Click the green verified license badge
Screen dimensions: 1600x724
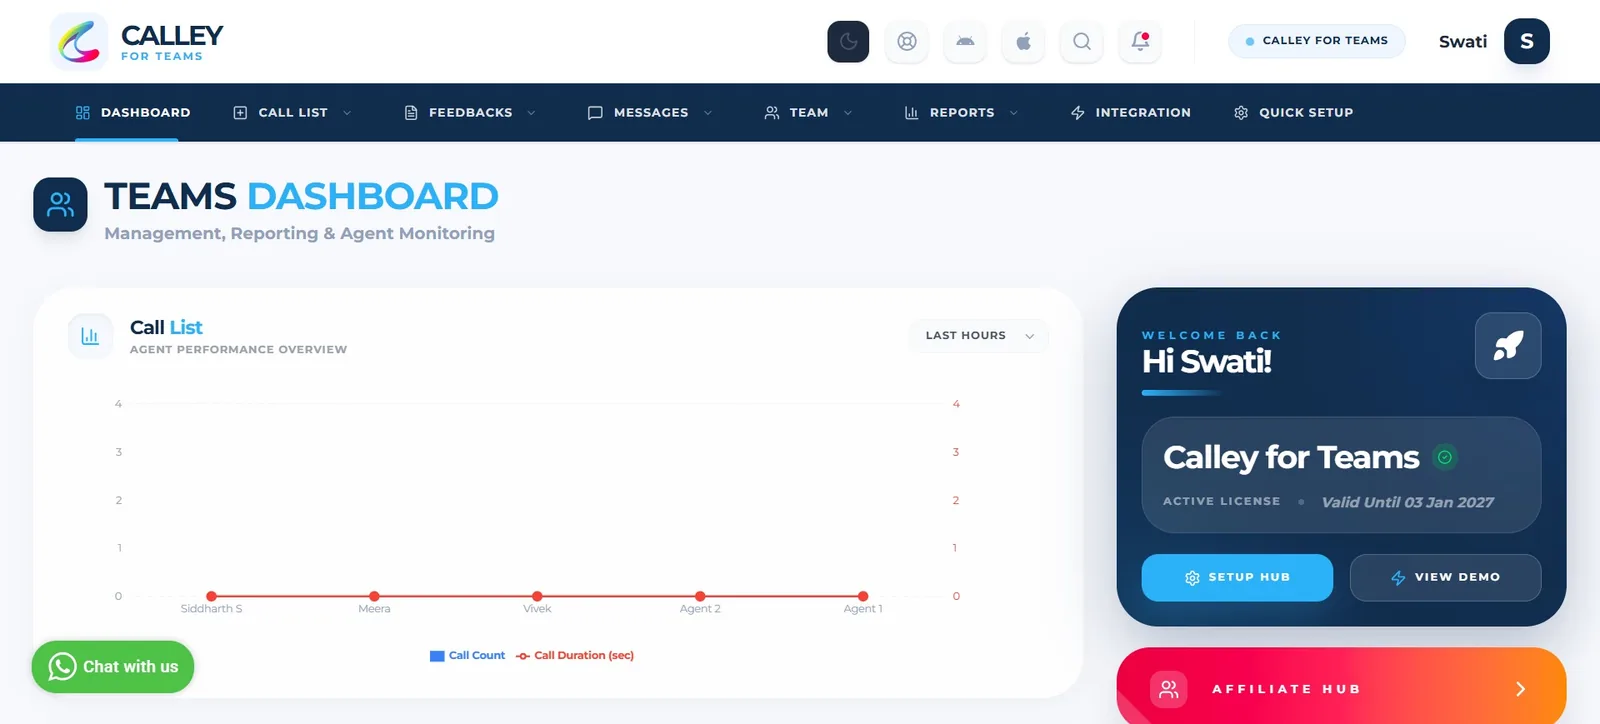1444,457
